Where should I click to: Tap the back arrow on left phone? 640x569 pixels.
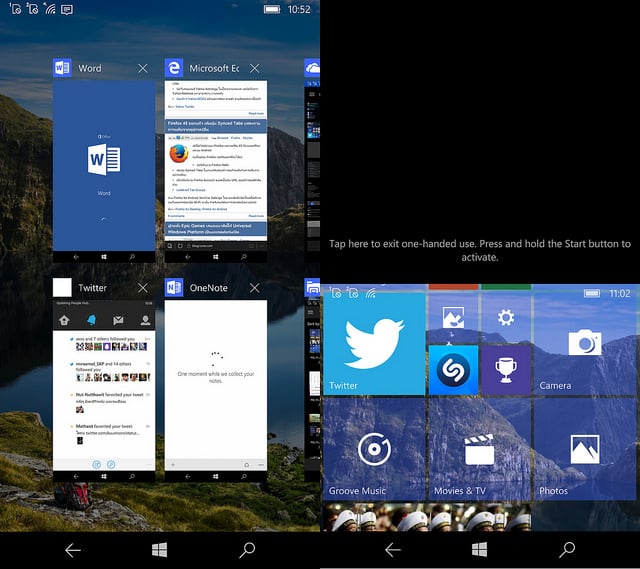[x=73, y=550]
